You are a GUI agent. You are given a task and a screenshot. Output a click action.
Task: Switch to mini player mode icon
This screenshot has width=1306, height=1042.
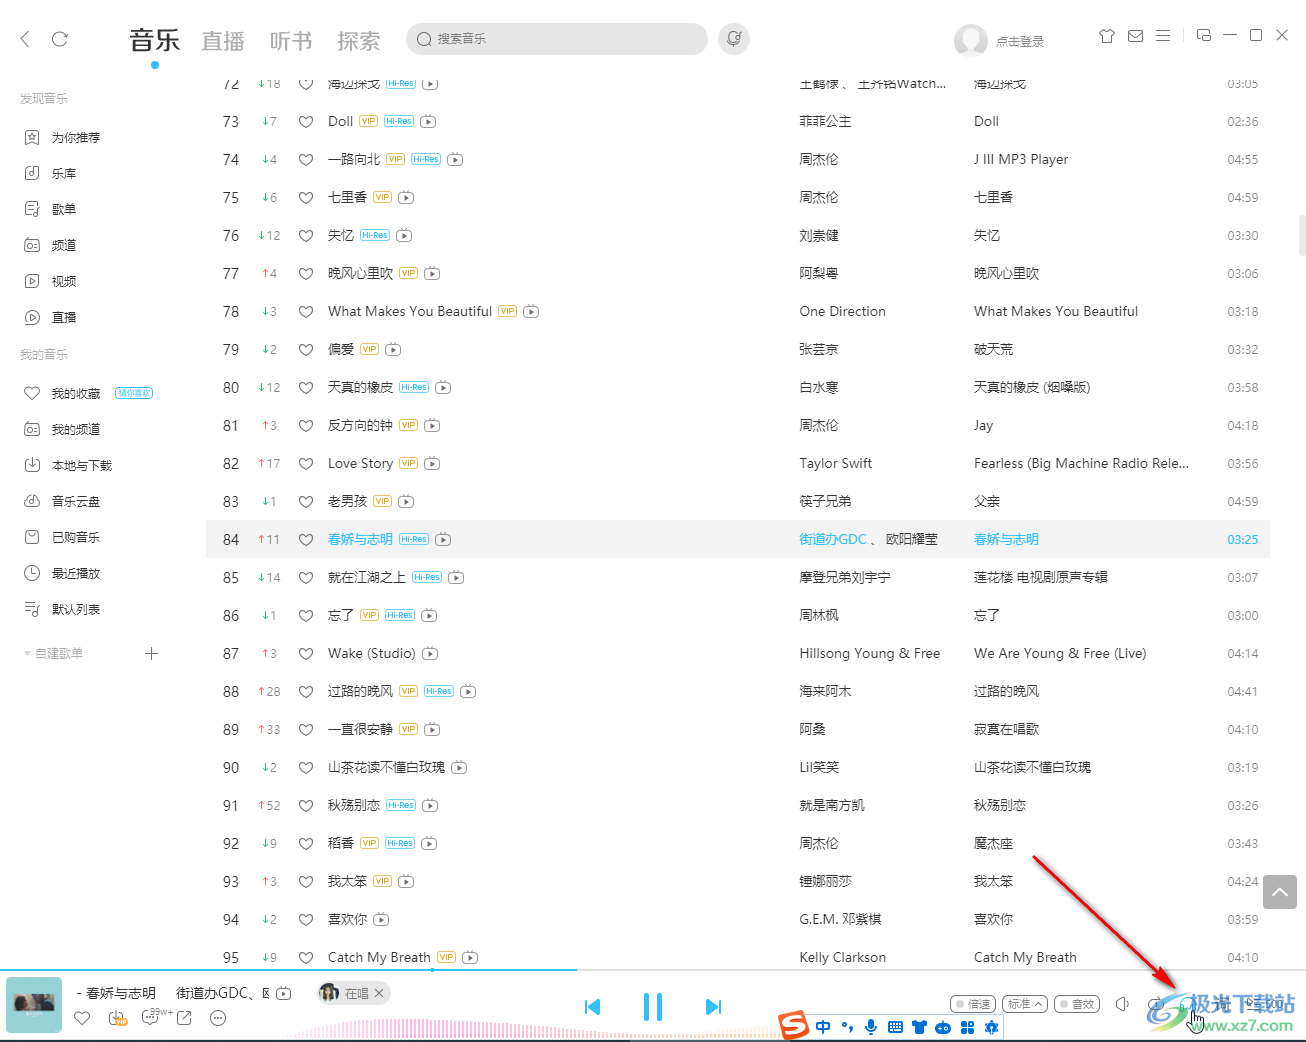click(x=1204, y=35)
